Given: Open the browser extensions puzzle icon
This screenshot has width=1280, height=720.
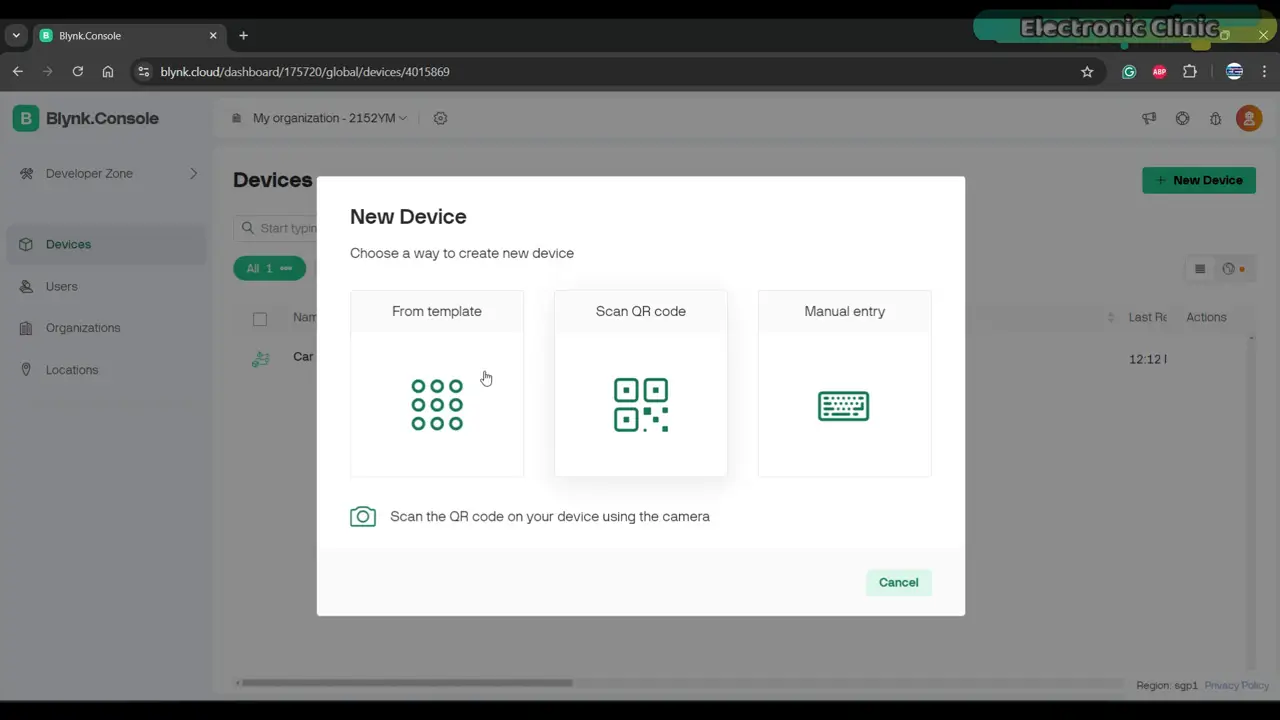Looking at the screenshot, I should (x=1190, y=72).
